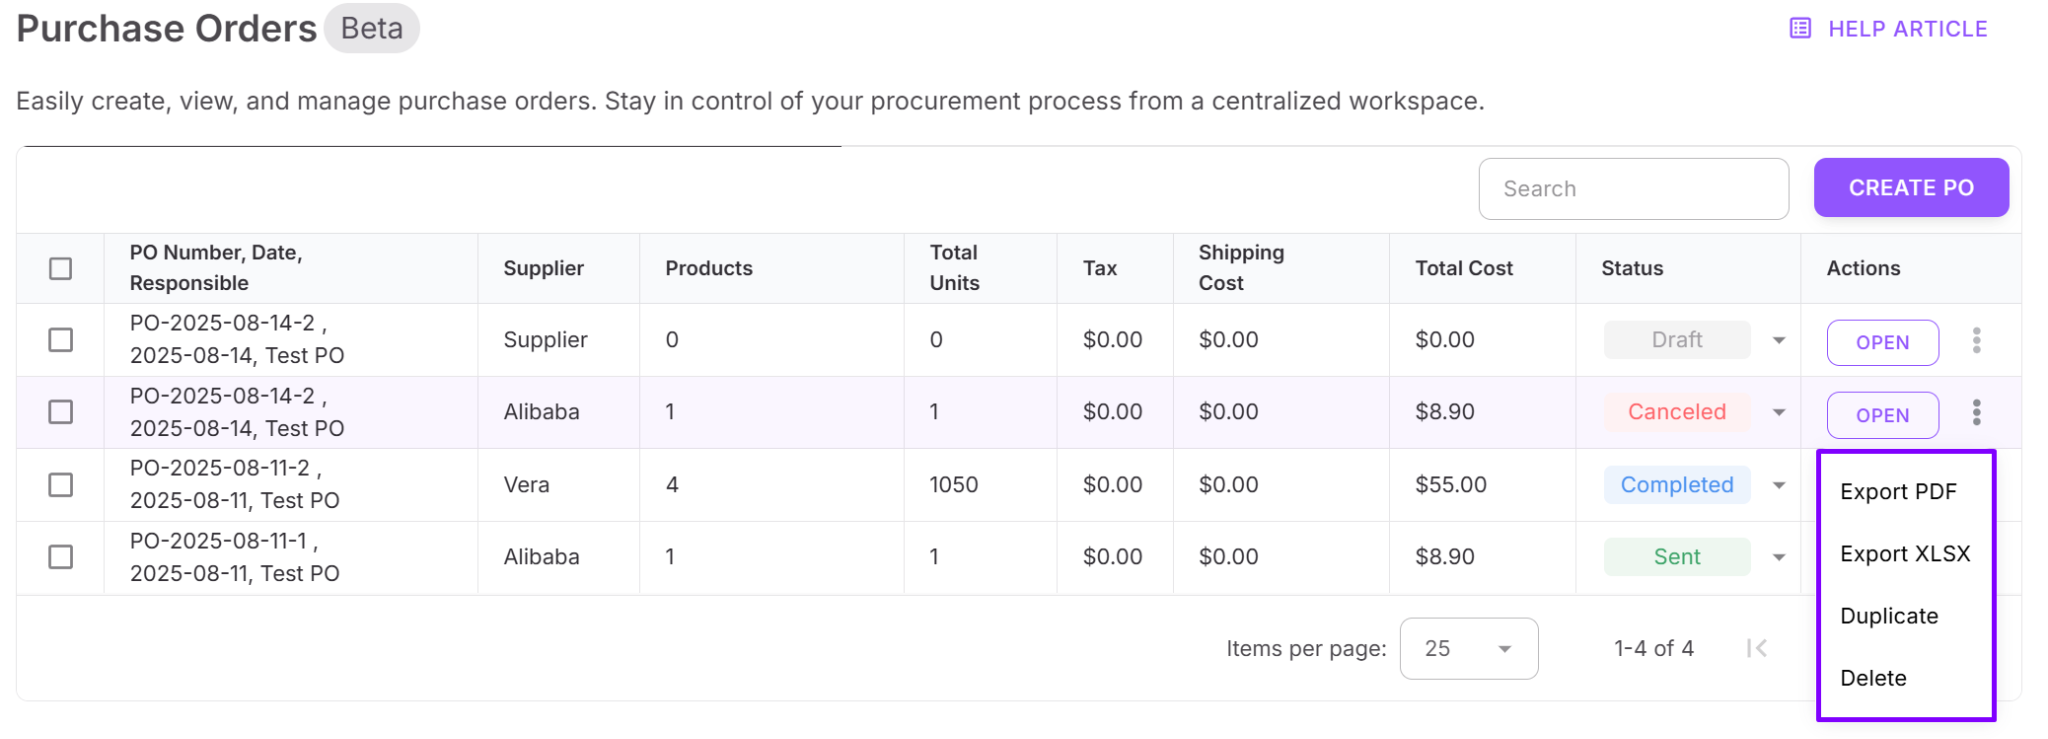Open the three-dot actions menu on Vera's row
This screenshot has width=2048, height=739.
(x=1978, y=485)
